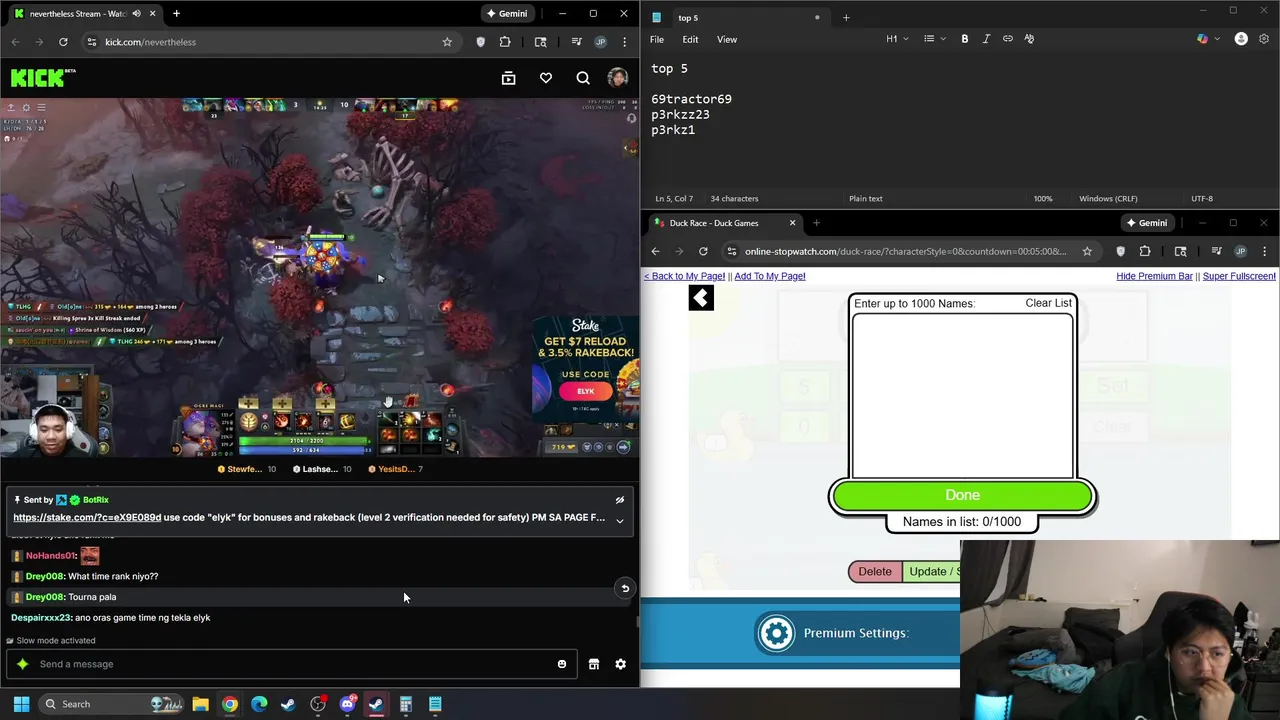Image resolution: width=1280 pixels, height=720 pixels.
Task: Toggle italic formatting in Notepad
Action: coord(986,39)
